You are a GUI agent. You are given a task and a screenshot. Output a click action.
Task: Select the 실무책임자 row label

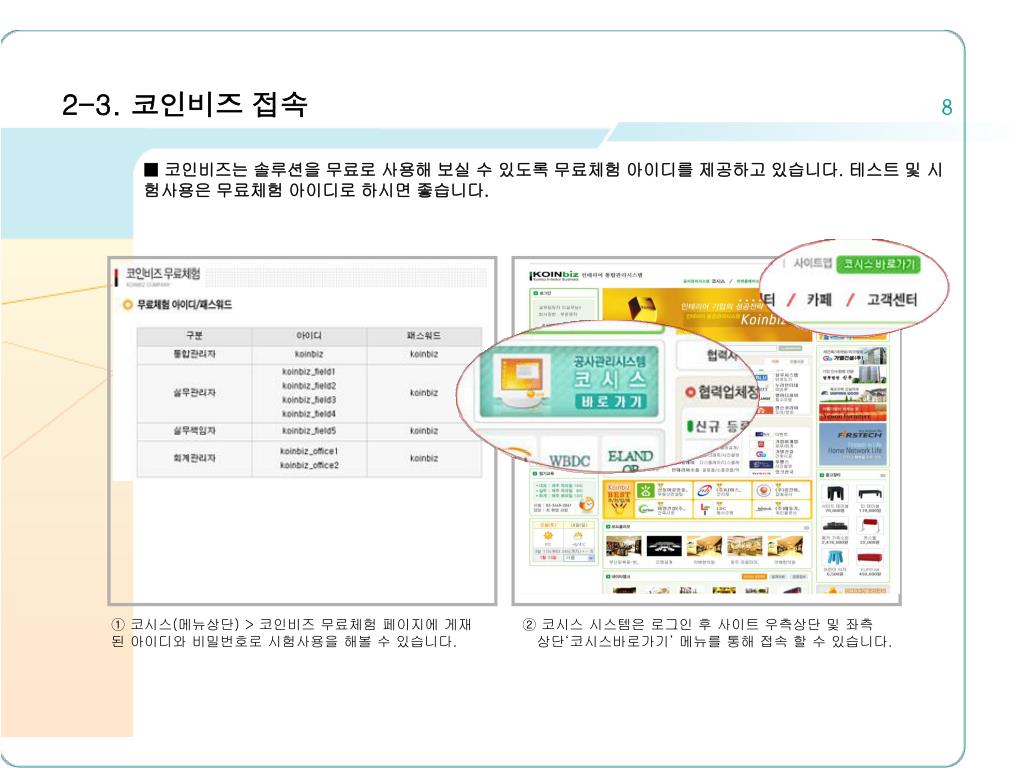coord(194,431)
